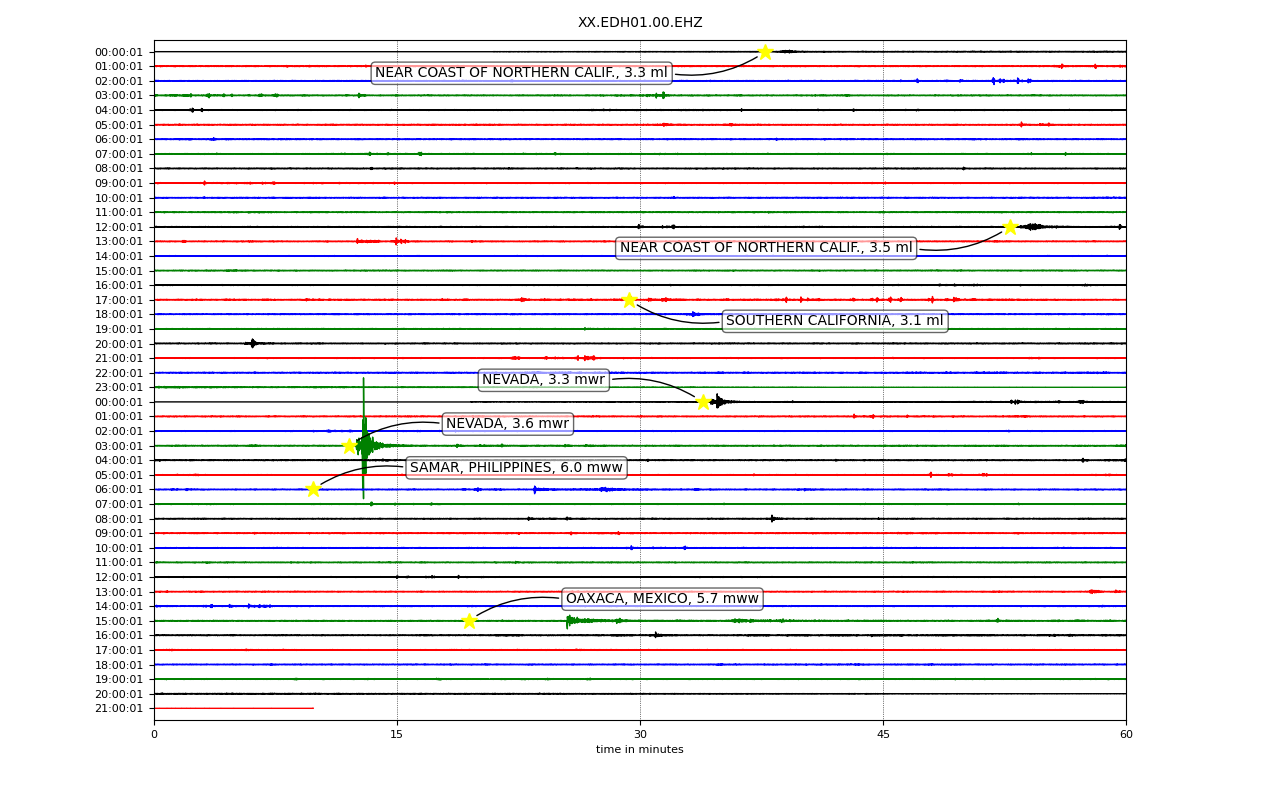The width and height of the screenshot is (1280, 800).
Task: Click the NEVADA, 3.6 mwr annotation box
Action: pyautogui.click(x=508, y=424)
